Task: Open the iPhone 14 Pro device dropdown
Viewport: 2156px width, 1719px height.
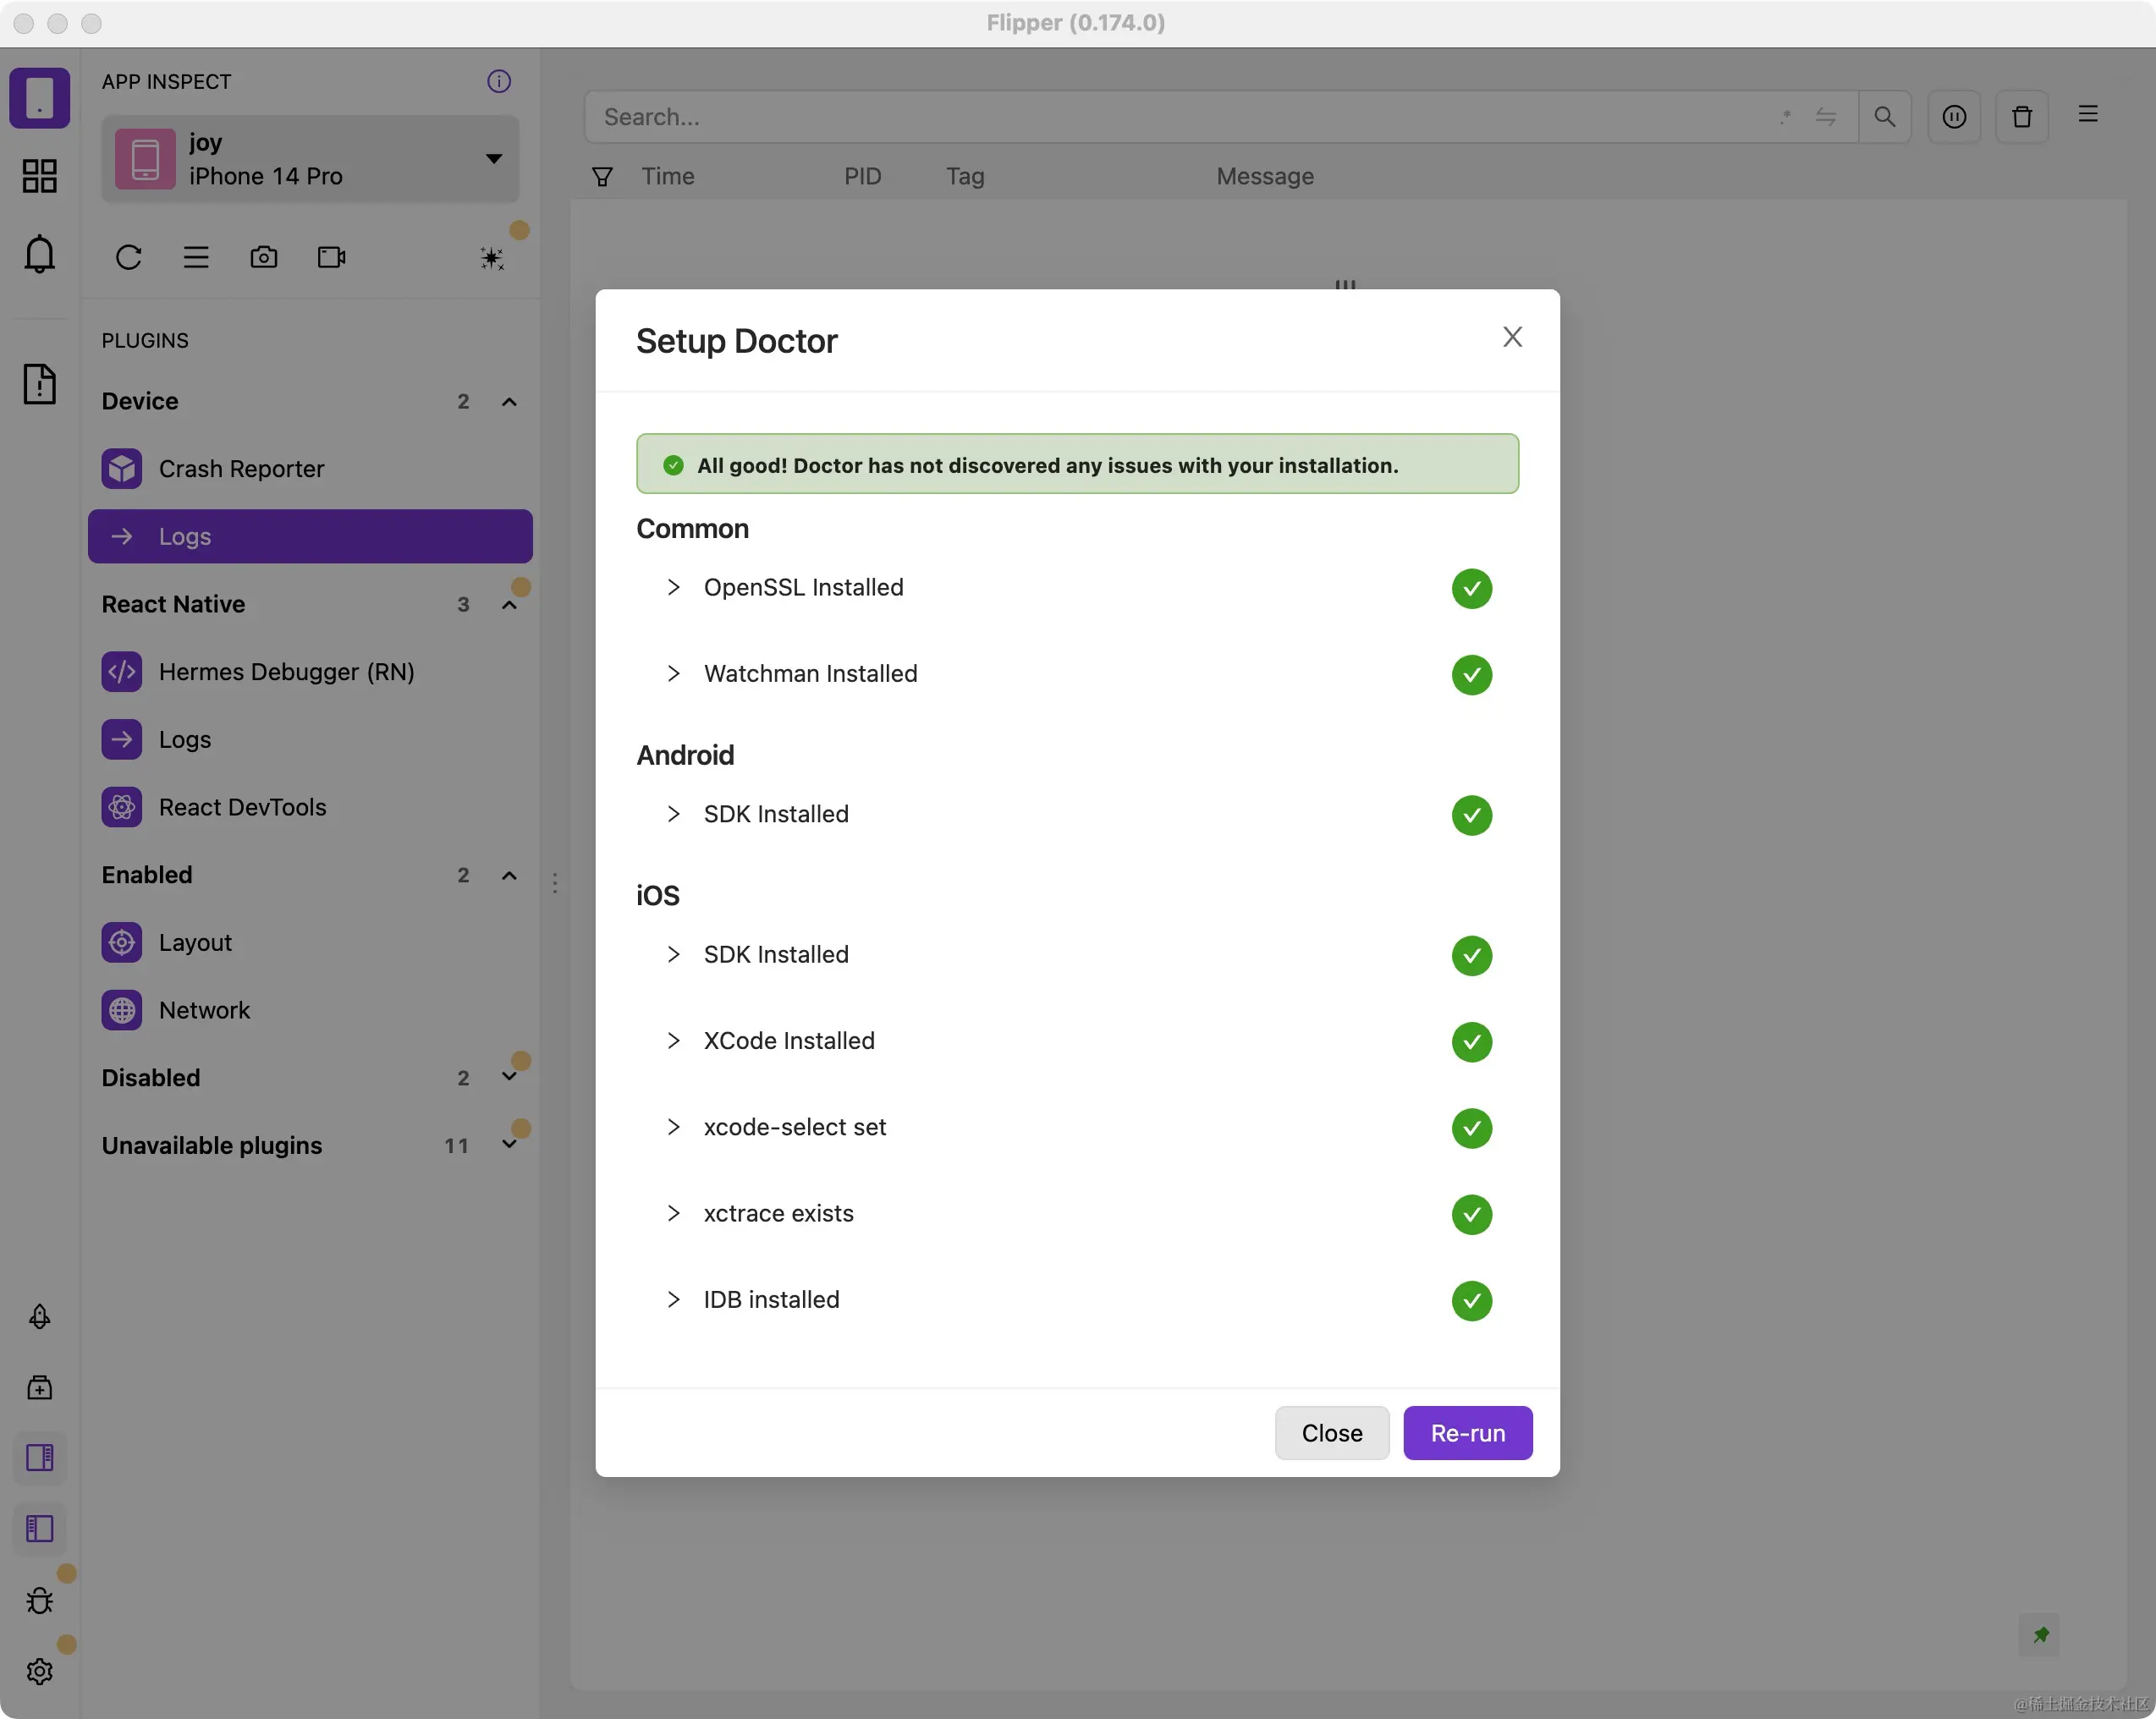Action: [x=310, y=159]
